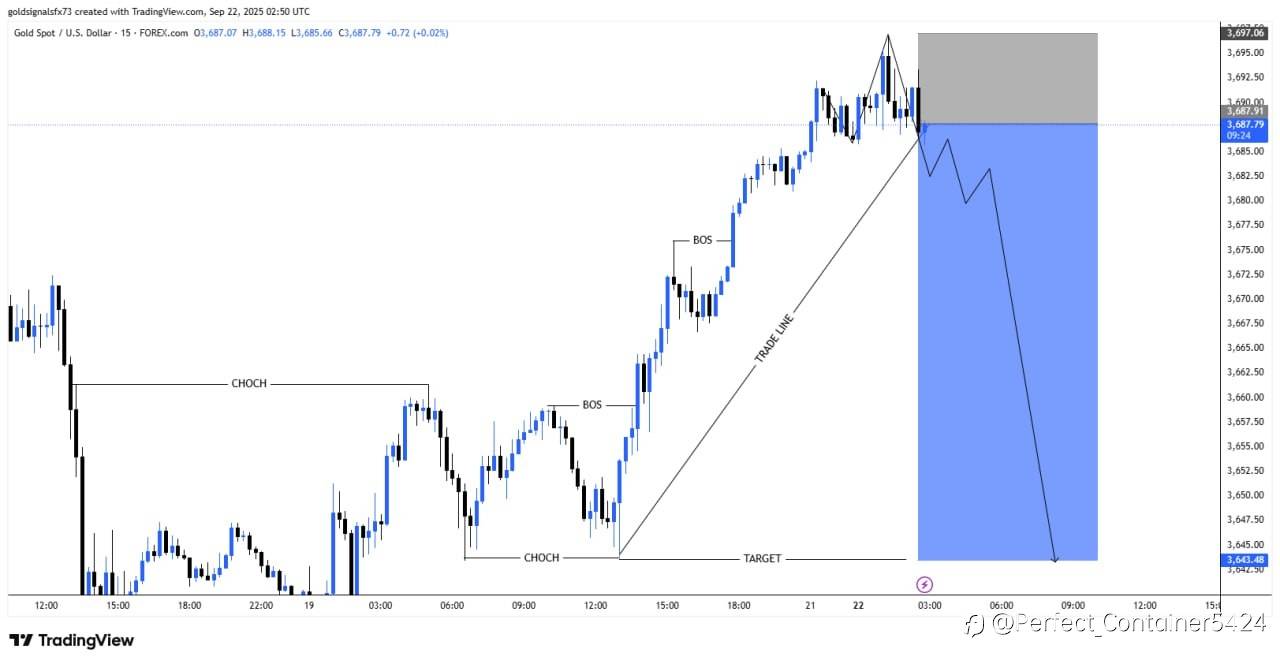Select the blue take-profit zone rectangle

click(x=1007, y=342)
